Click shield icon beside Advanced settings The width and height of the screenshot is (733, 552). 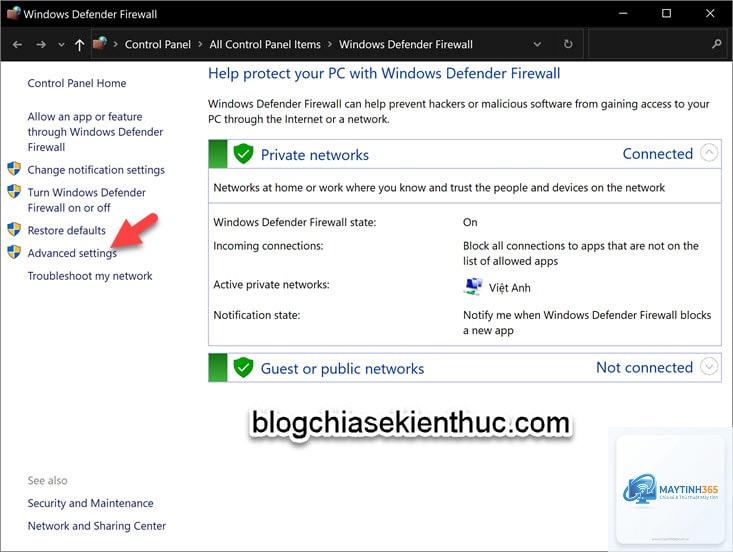tap(14, 252)
